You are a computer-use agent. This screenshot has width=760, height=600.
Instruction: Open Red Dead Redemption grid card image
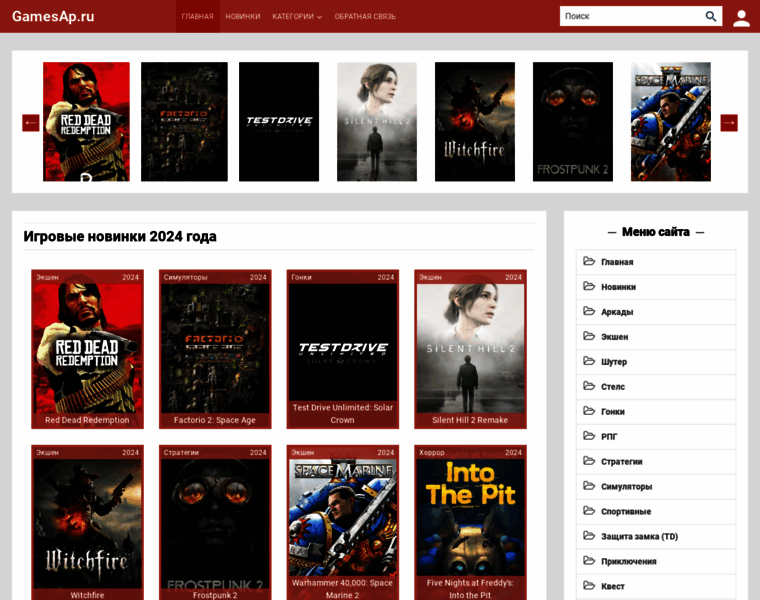[x=87, y=348]
